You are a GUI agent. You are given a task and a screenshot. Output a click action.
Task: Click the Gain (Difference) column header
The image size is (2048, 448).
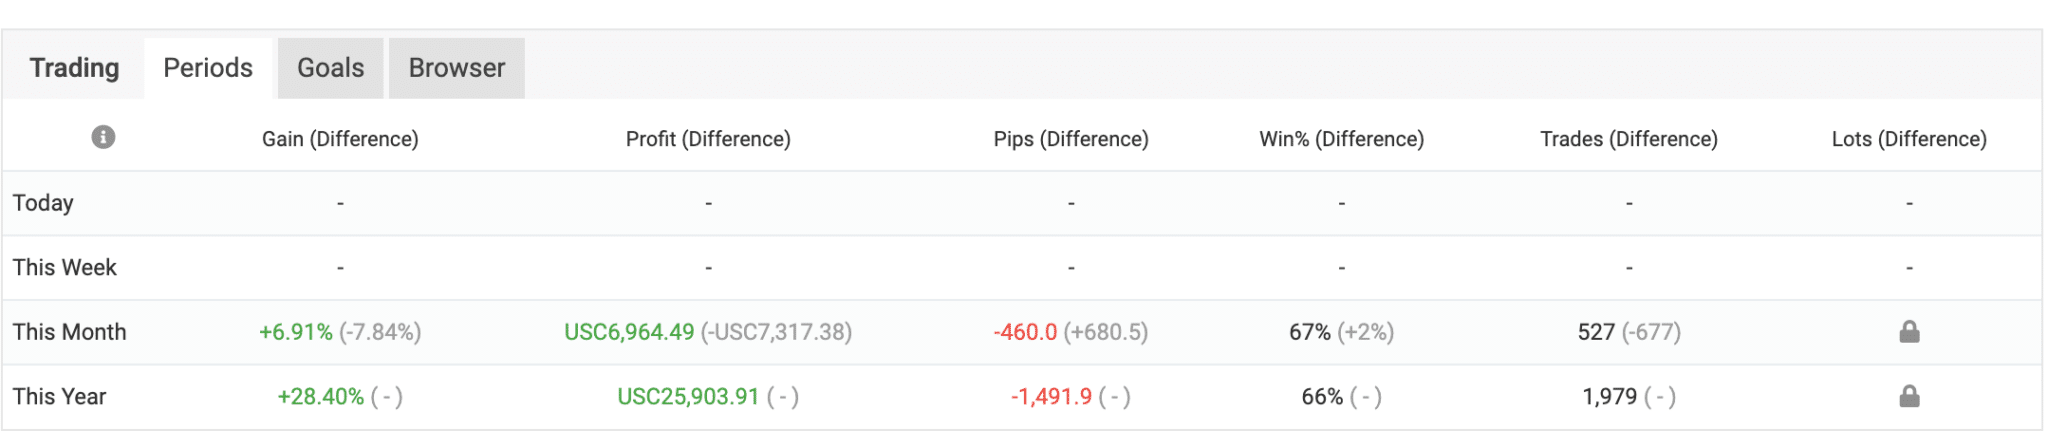click(340, 139)
